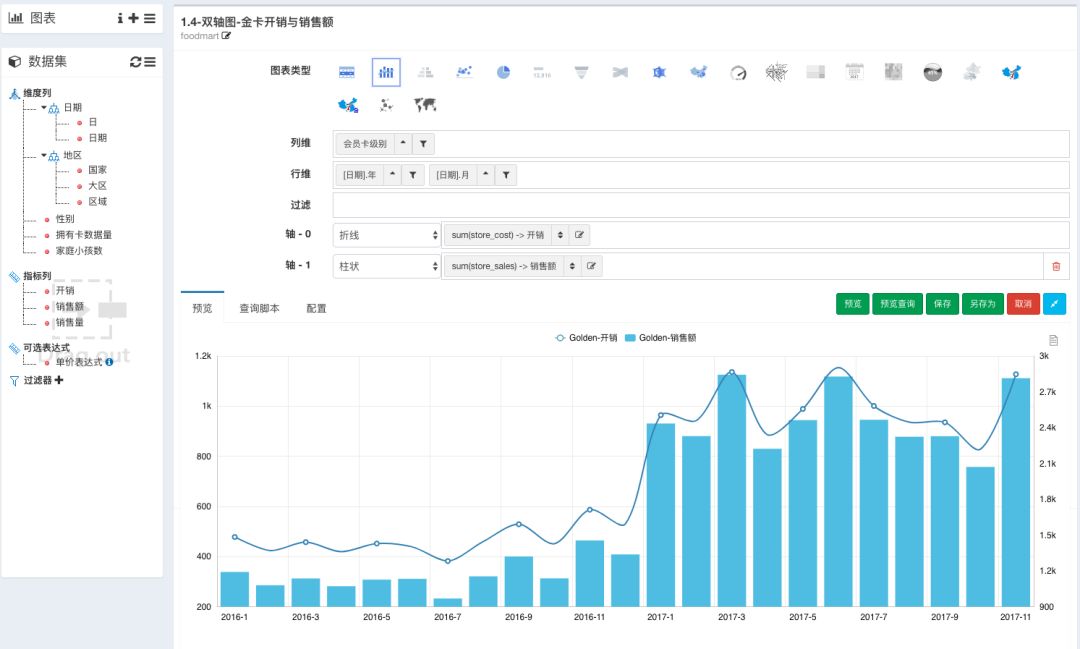Select the gauge chart type
The height and width of the screenshot is (649, 1080).
[737, 71]
